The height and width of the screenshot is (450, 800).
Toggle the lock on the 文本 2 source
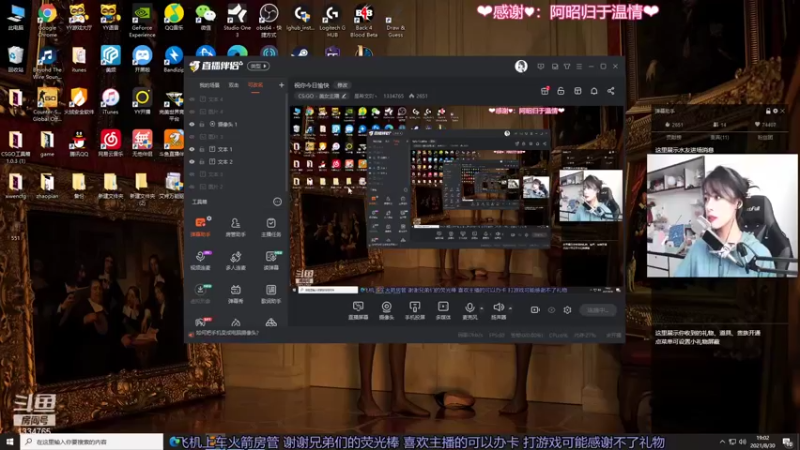(202, 162)
